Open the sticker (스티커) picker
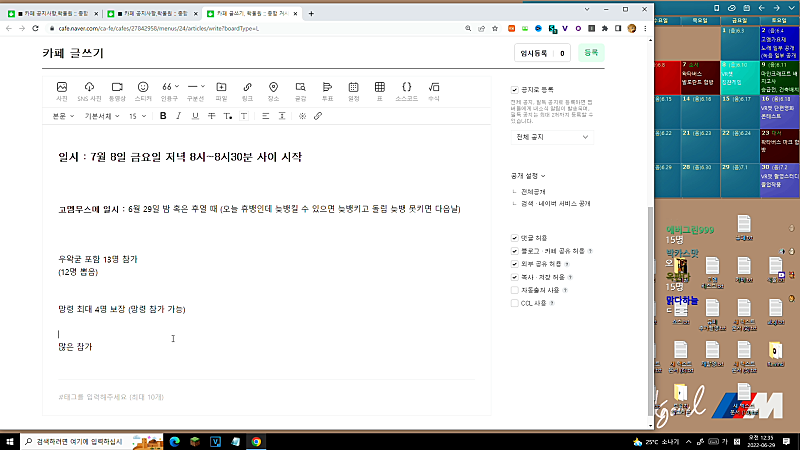Image resolution: width=800 pixels, height=450 pixels. [x=143, y=91]
